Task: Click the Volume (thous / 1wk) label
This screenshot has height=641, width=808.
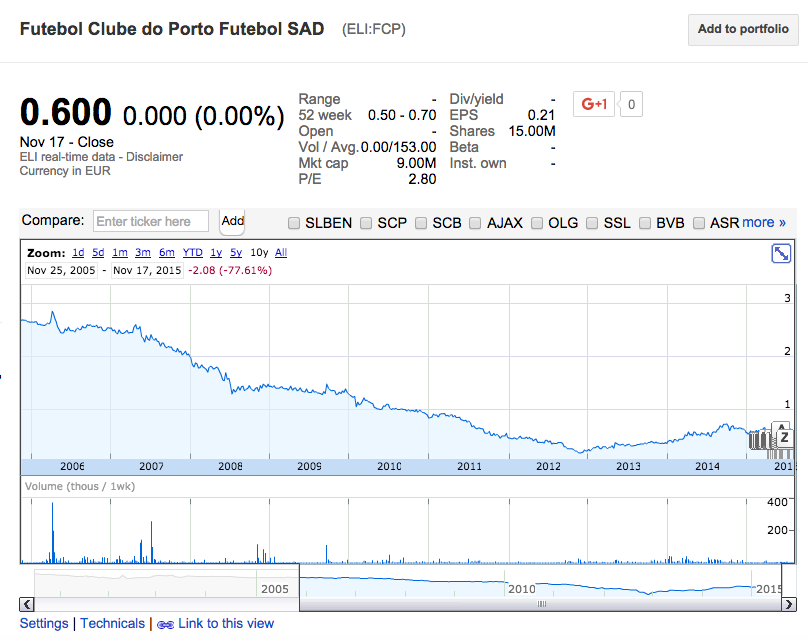Action: [80, 486]
